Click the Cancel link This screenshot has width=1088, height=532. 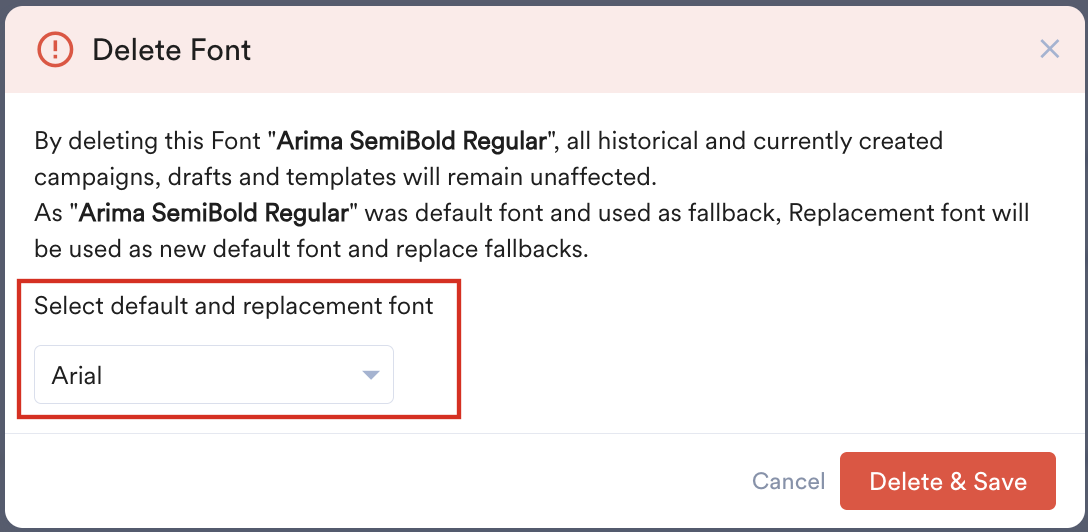click(x=788, y=481)
